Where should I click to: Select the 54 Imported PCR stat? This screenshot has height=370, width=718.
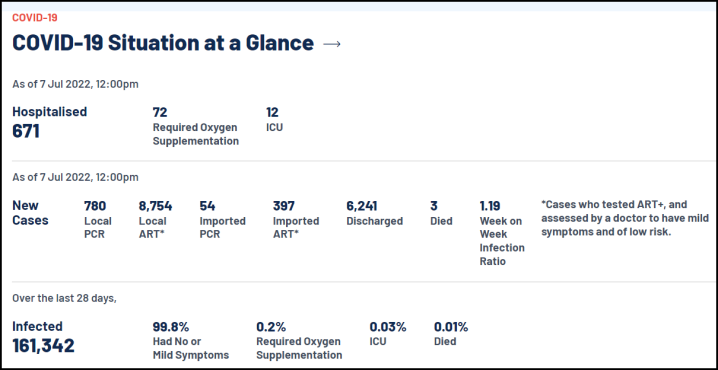(223, 220)
